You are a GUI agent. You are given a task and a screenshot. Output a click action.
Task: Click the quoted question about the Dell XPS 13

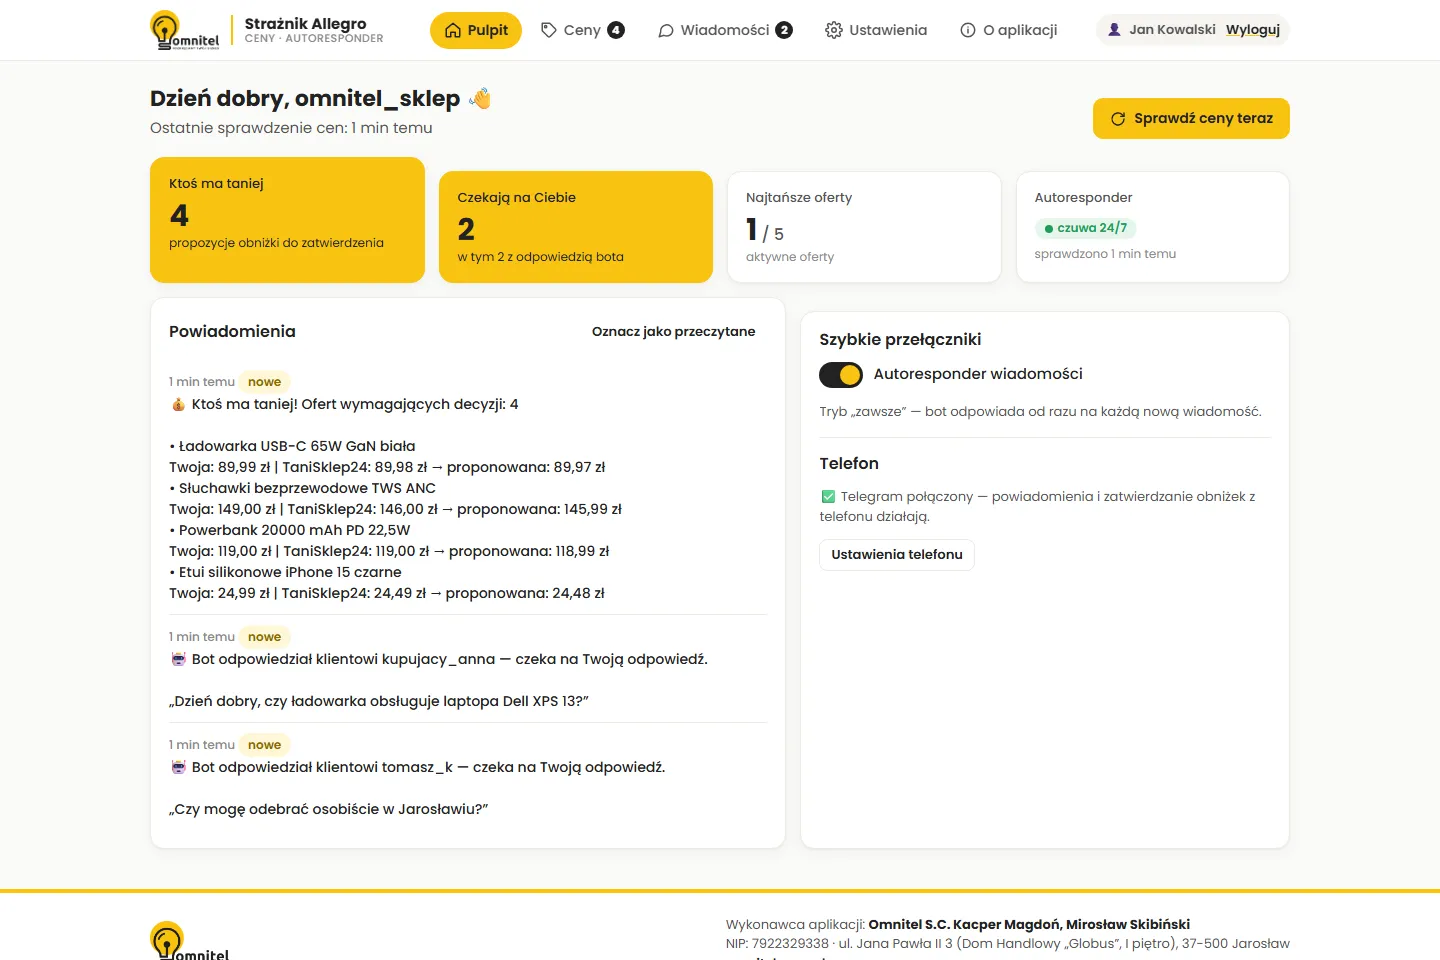379,701
